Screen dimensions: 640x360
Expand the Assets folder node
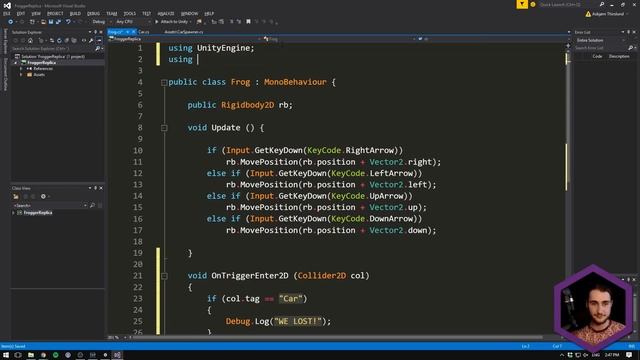pos(21,75)
